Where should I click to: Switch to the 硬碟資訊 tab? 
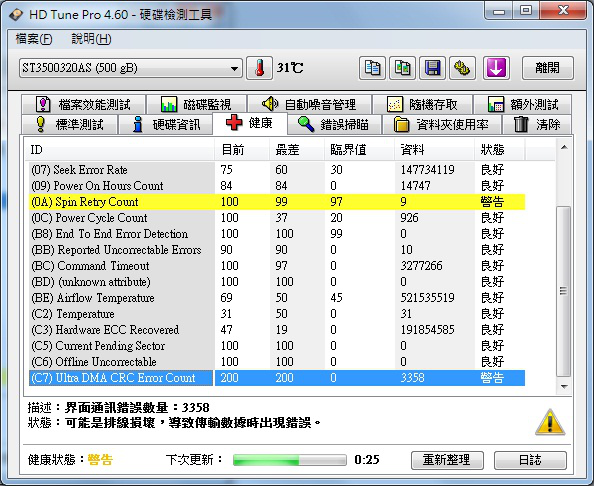(166, 124)
